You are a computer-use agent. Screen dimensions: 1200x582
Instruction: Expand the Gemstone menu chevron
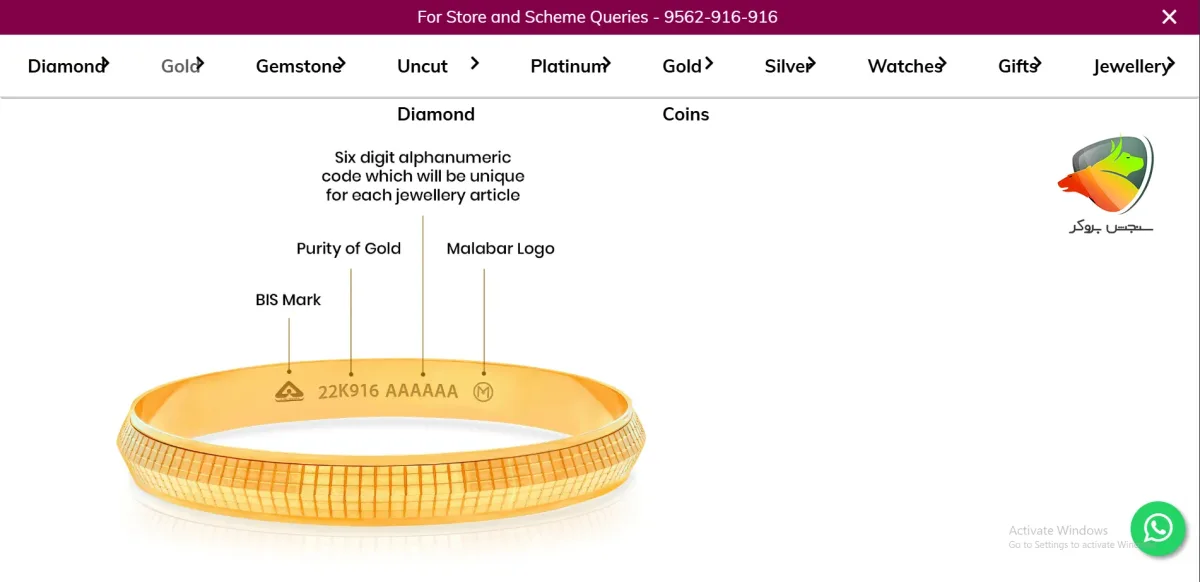[340, 64]
